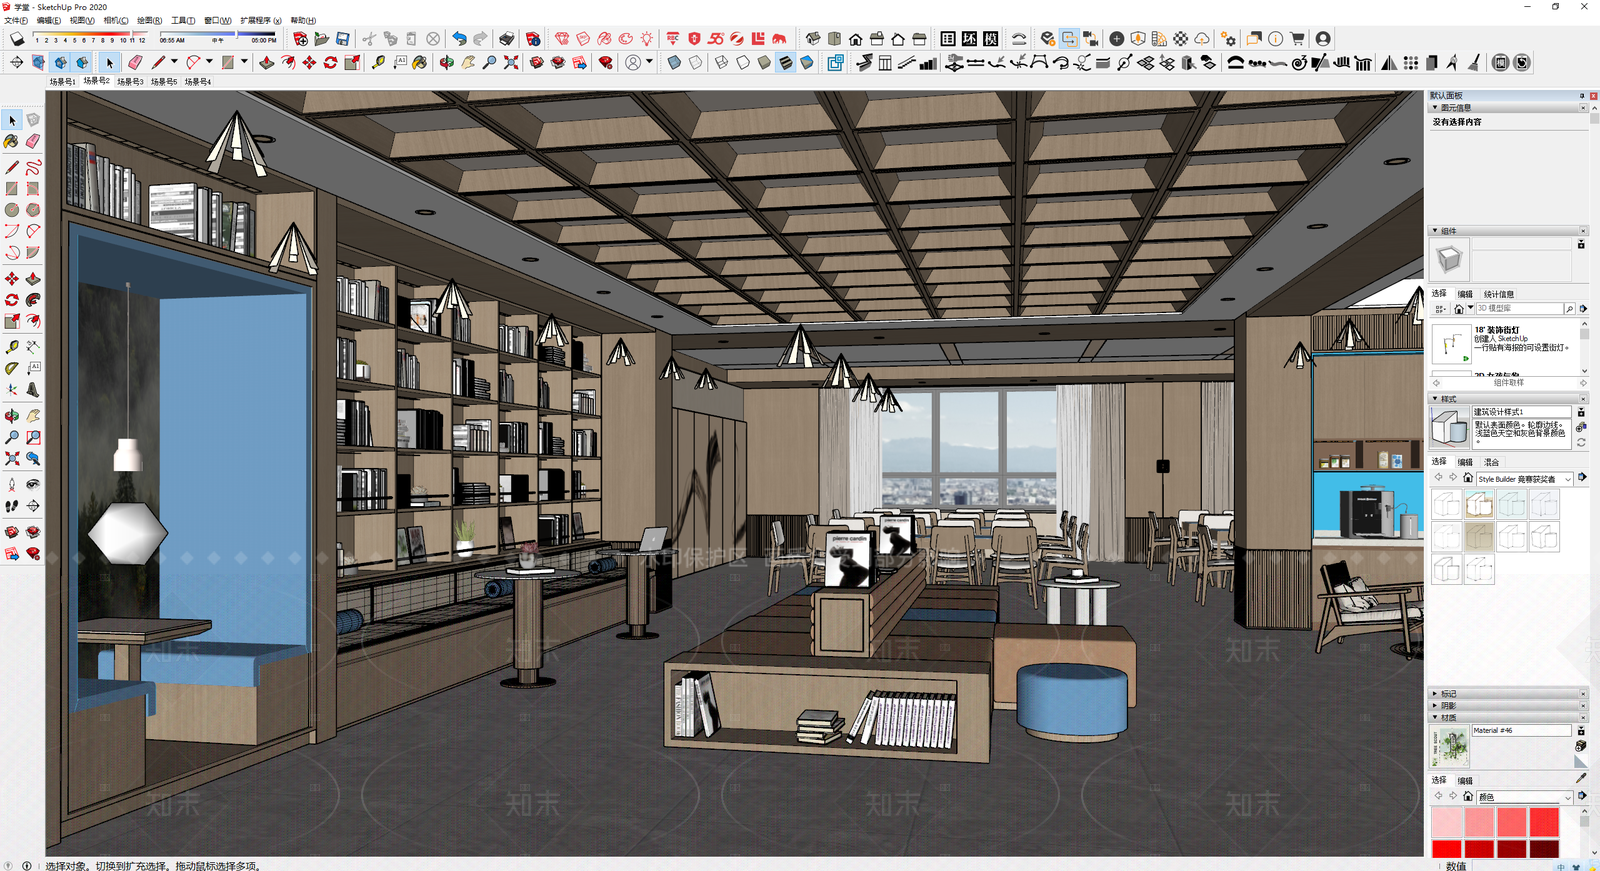Click the 3D 模型库 search field
The image size is (1600, 871).
pyautogui.click(x=1519, y=309)
